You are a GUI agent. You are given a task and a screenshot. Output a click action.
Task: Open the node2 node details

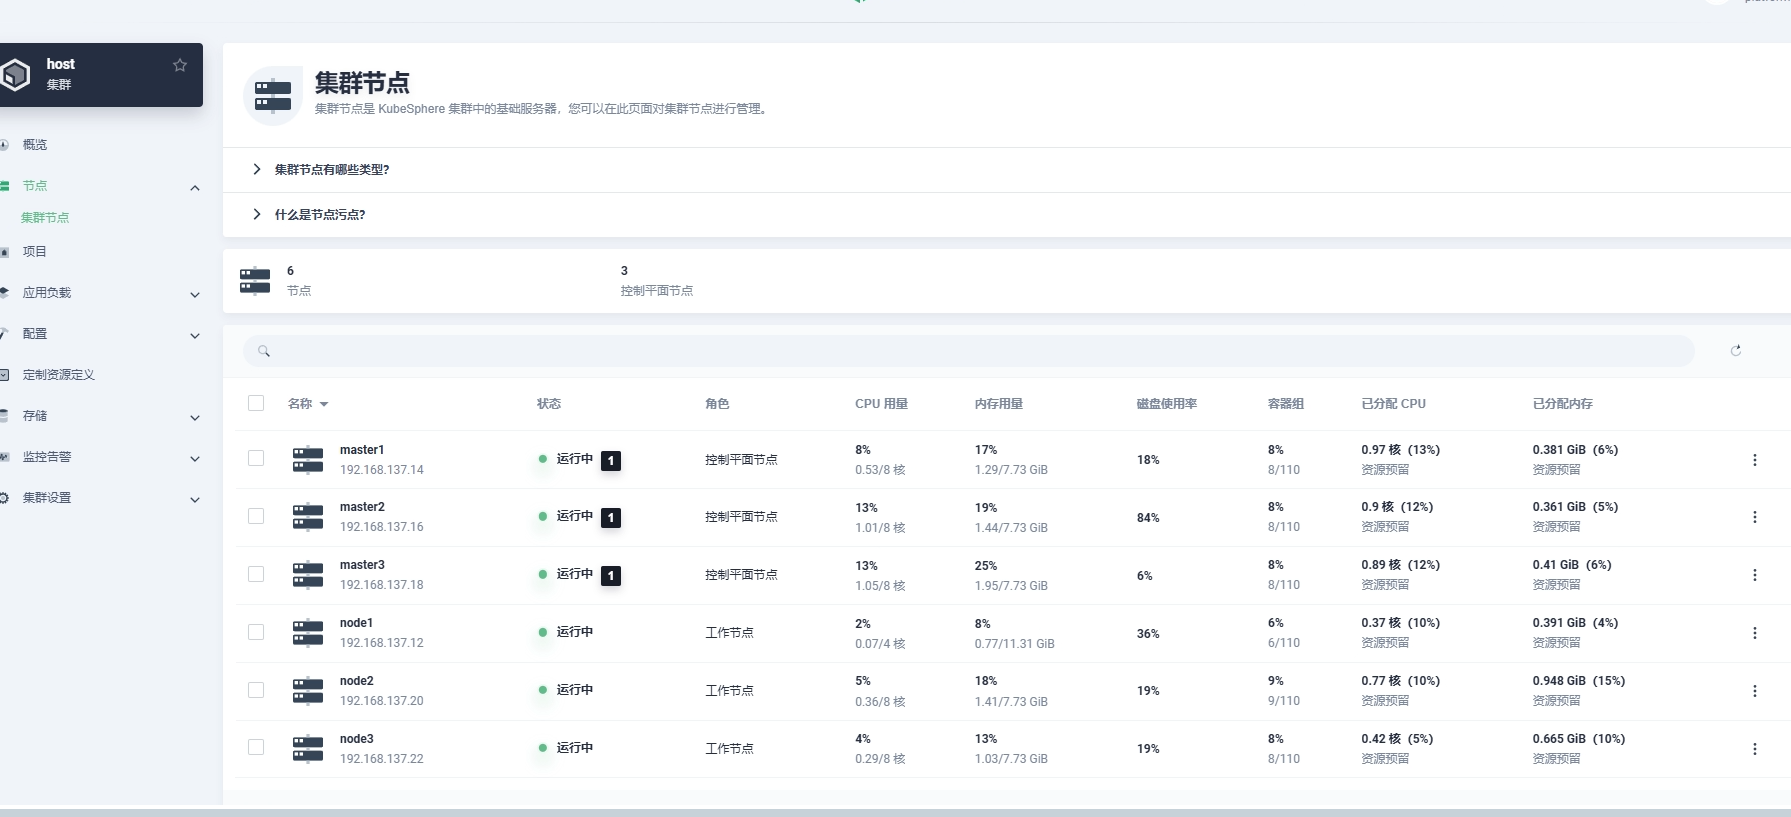point(356,681)
